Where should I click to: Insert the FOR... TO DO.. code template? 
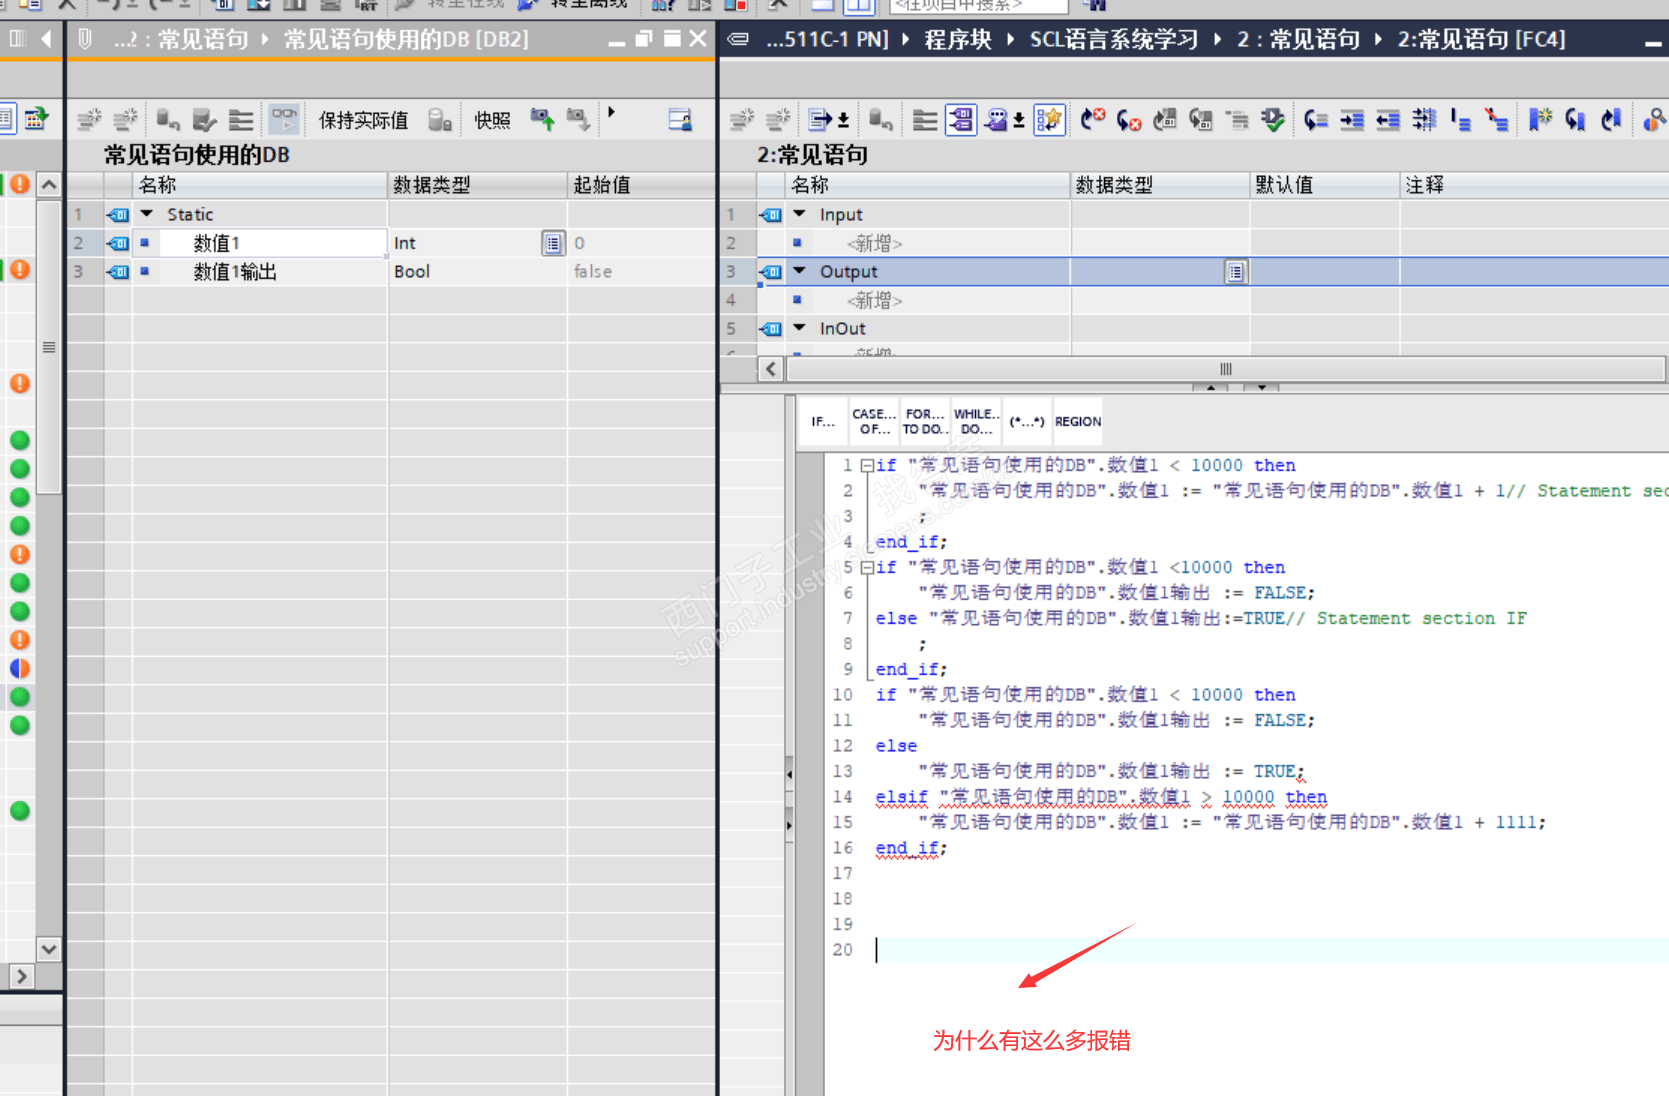pos(924,421)
